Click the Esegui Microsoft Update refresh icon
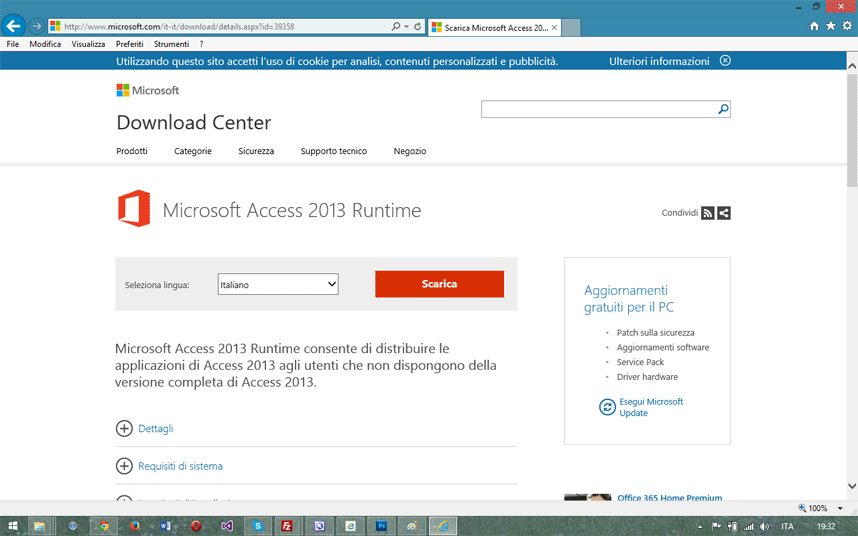This screenshot has width=858, height=536. click(x=607, y=407)
